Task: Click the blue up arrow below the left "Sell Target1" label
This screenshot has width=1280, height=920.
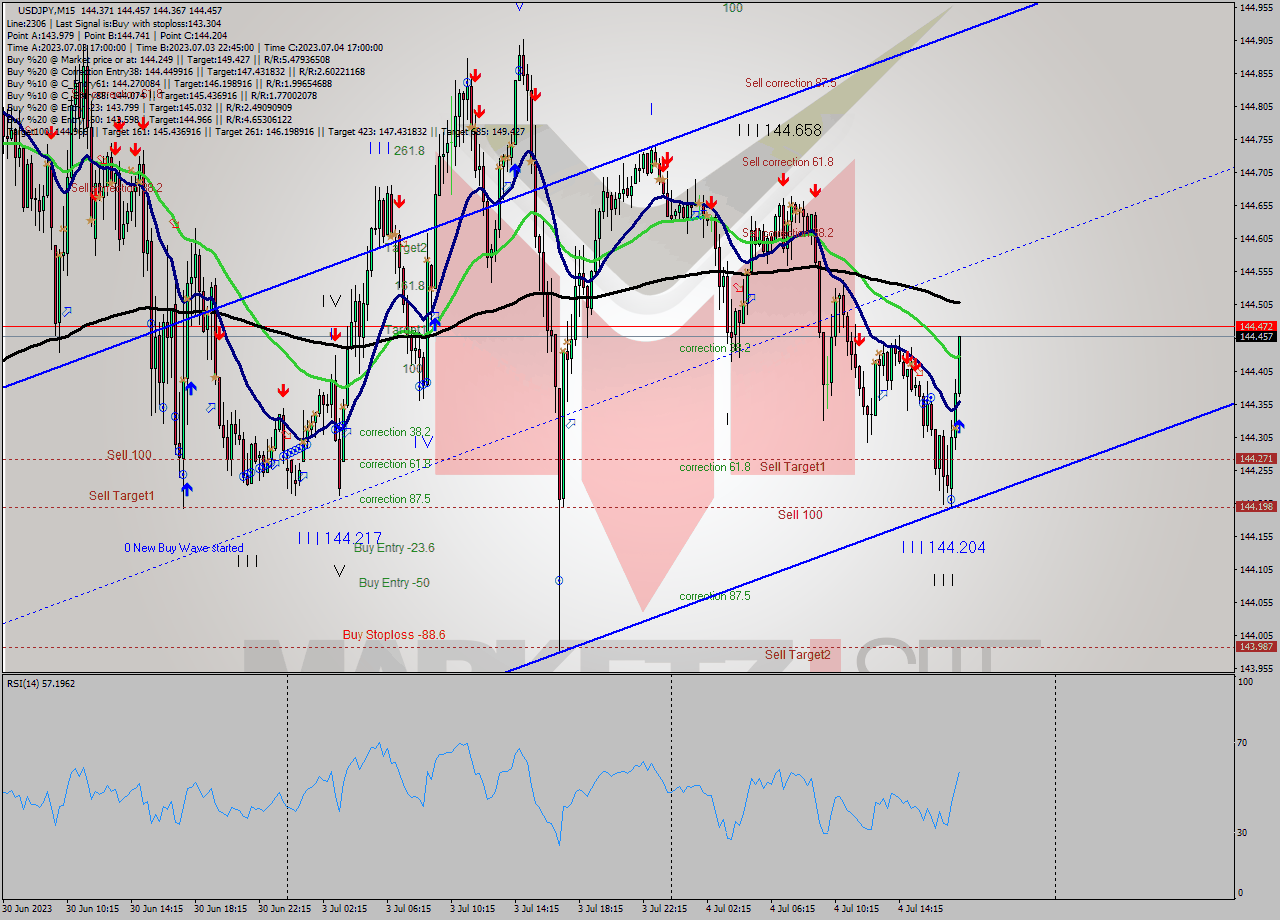Action: 187,489
